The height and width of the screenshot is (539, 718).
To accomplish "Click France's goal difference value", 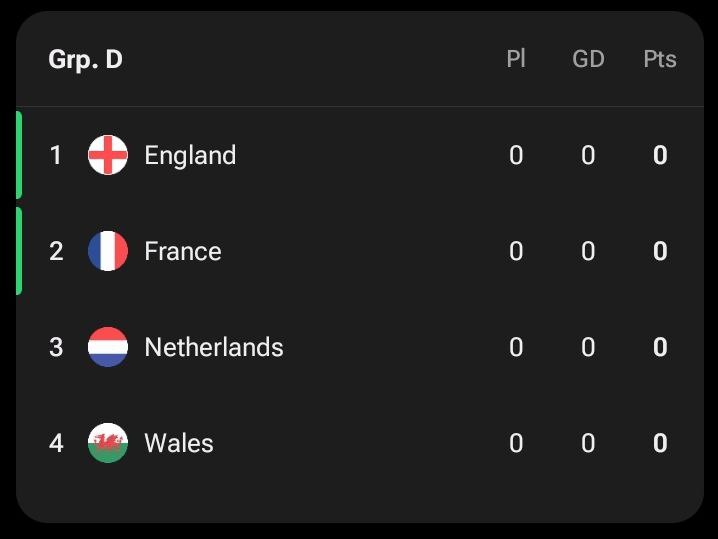I will 588,251.
